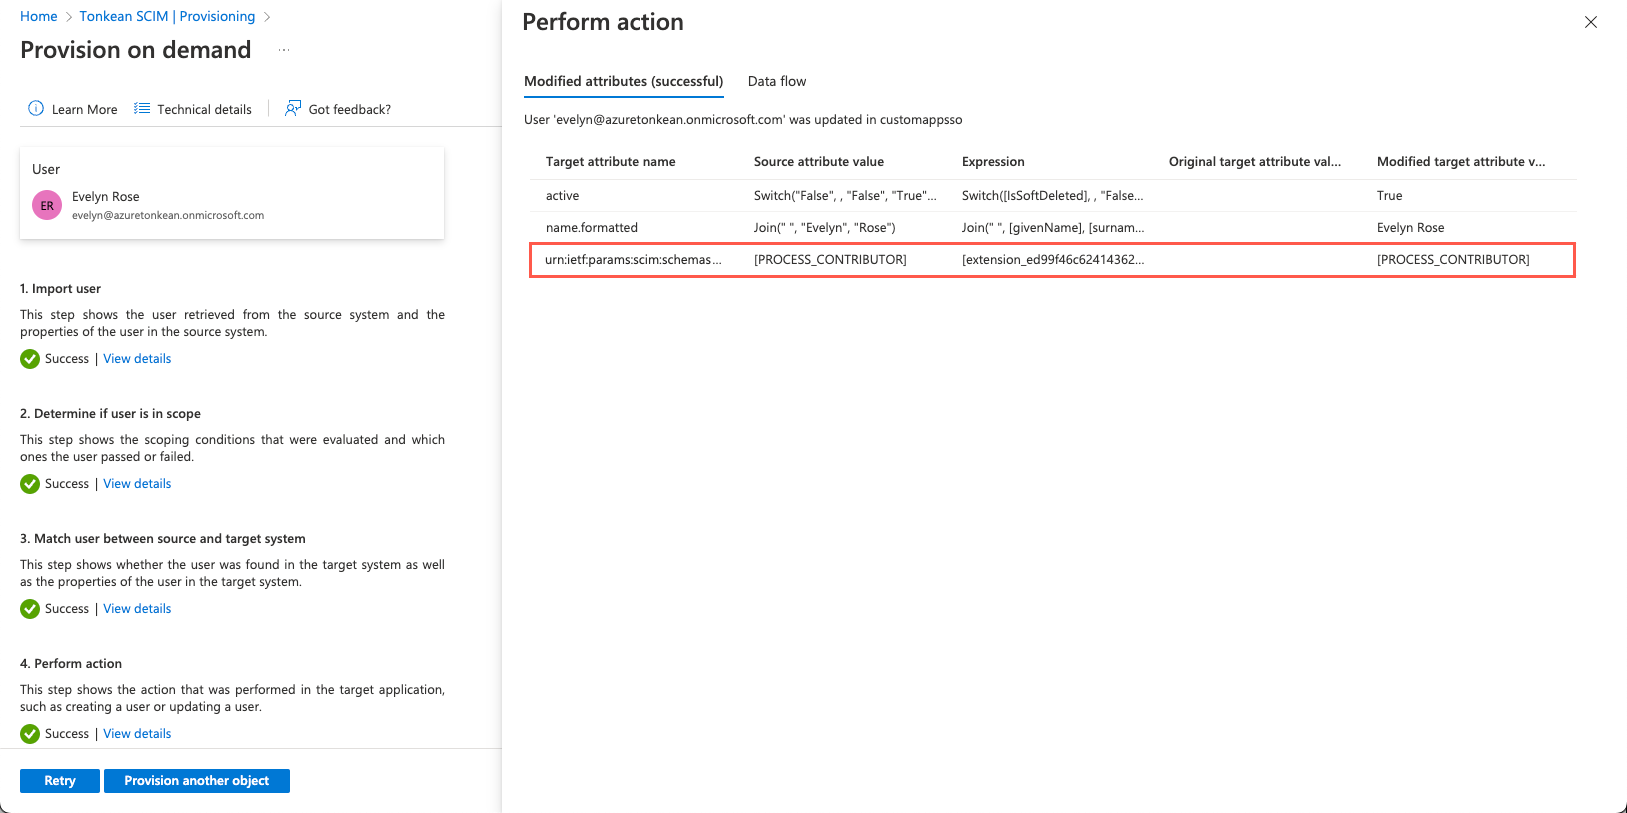Click the user updated in customappsso status message
The image size is (1627, 813).
[743, 120]
